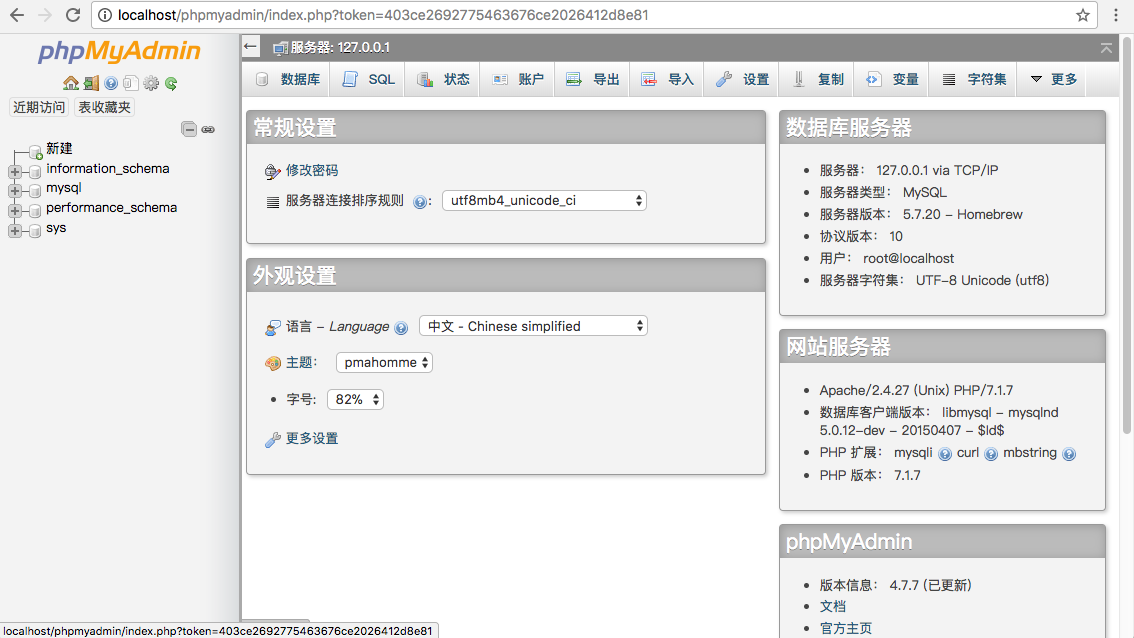Open MySQL documentation page icon in sidebar

pos(130,83)
